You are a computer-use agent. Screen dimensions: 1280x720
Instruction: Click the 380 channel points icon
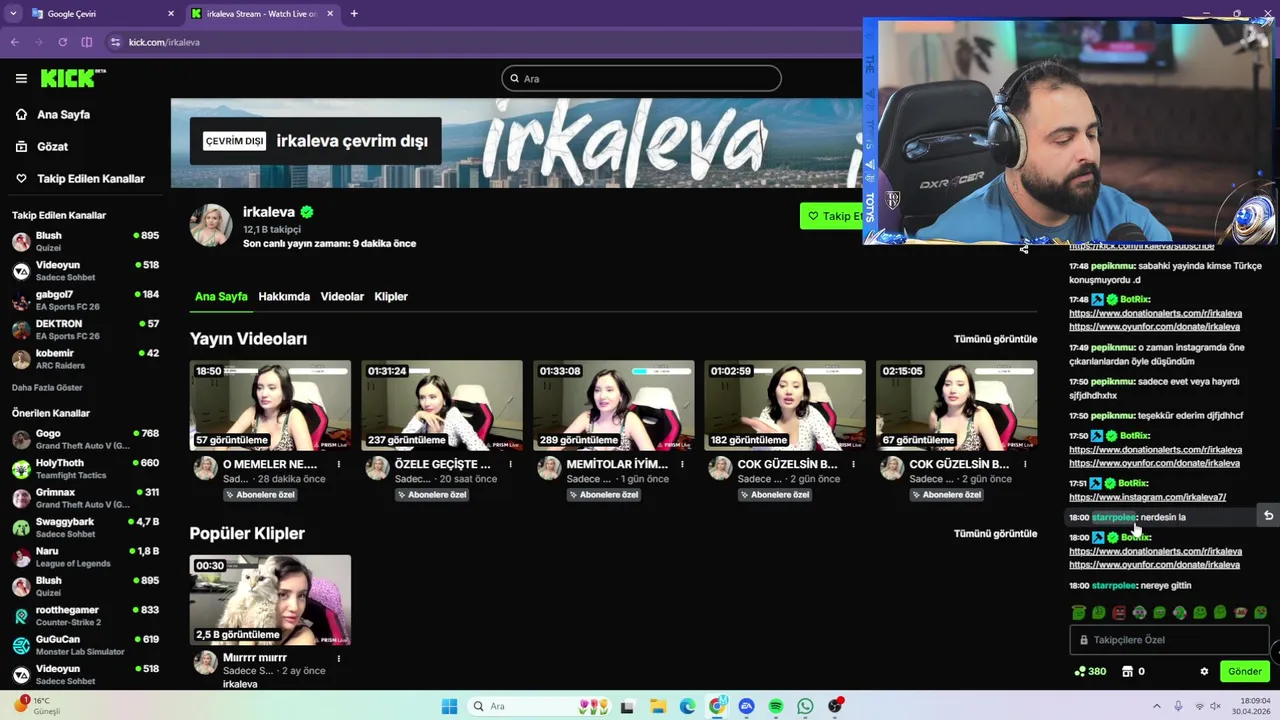[x=1079, y=671]
